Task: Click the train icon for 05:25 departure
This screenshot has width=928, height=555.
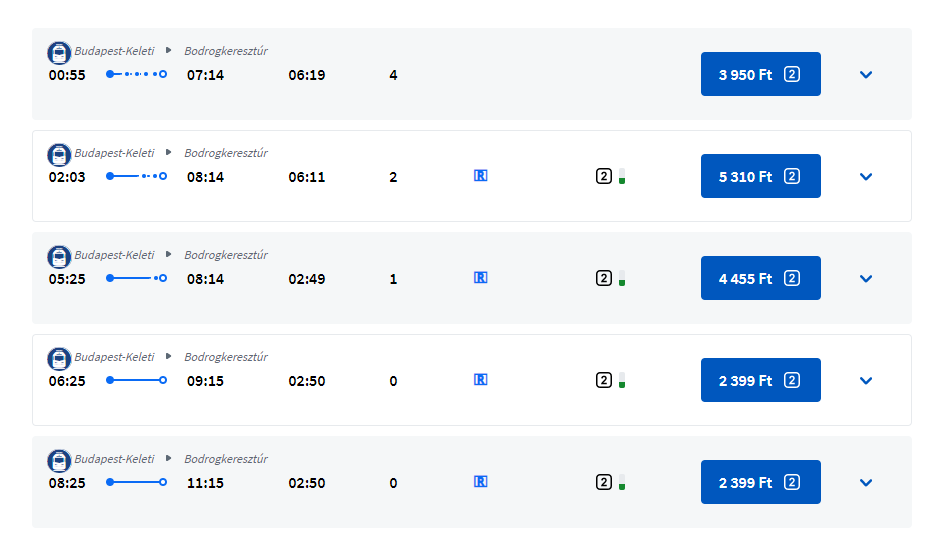Action: pos(59,257)
